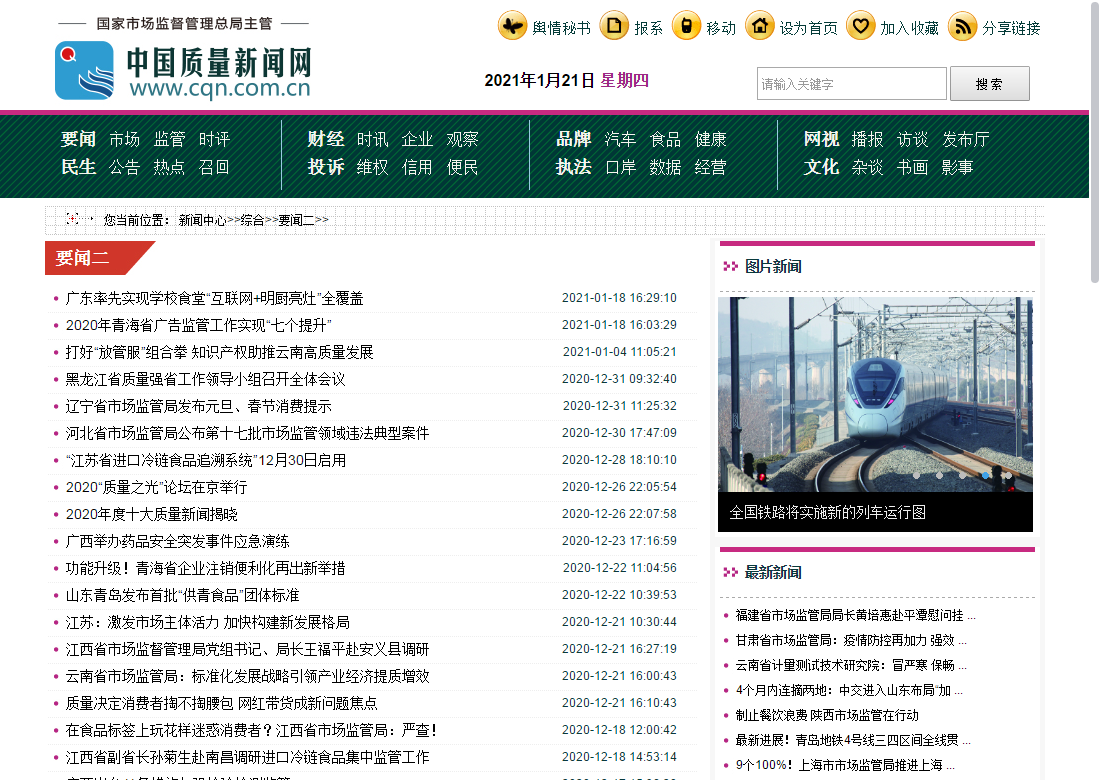Open article 辽宁省市场监管局发布元旦、春节消费提示
The width and height of the screenshot is (1101, 780).
click(198, 406)
